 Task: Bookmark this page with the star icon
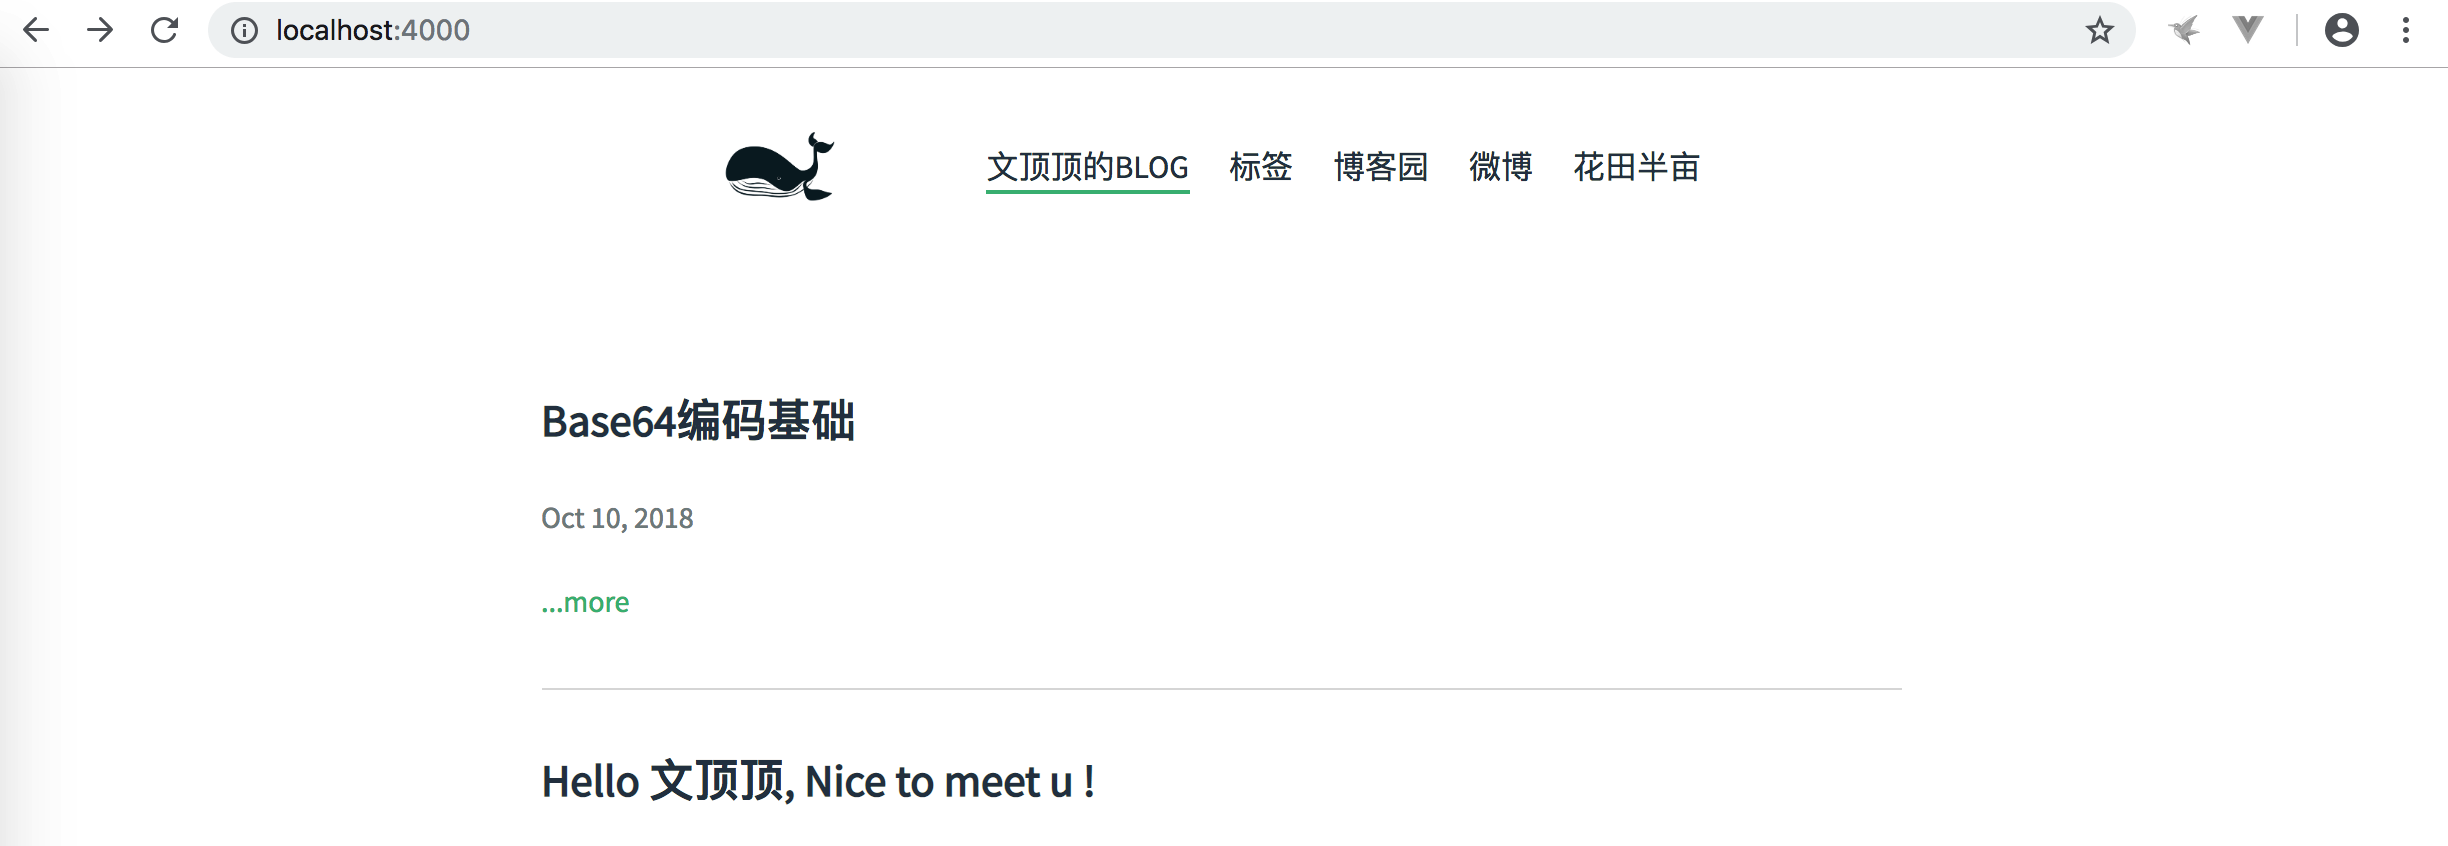coord(2099,31)
